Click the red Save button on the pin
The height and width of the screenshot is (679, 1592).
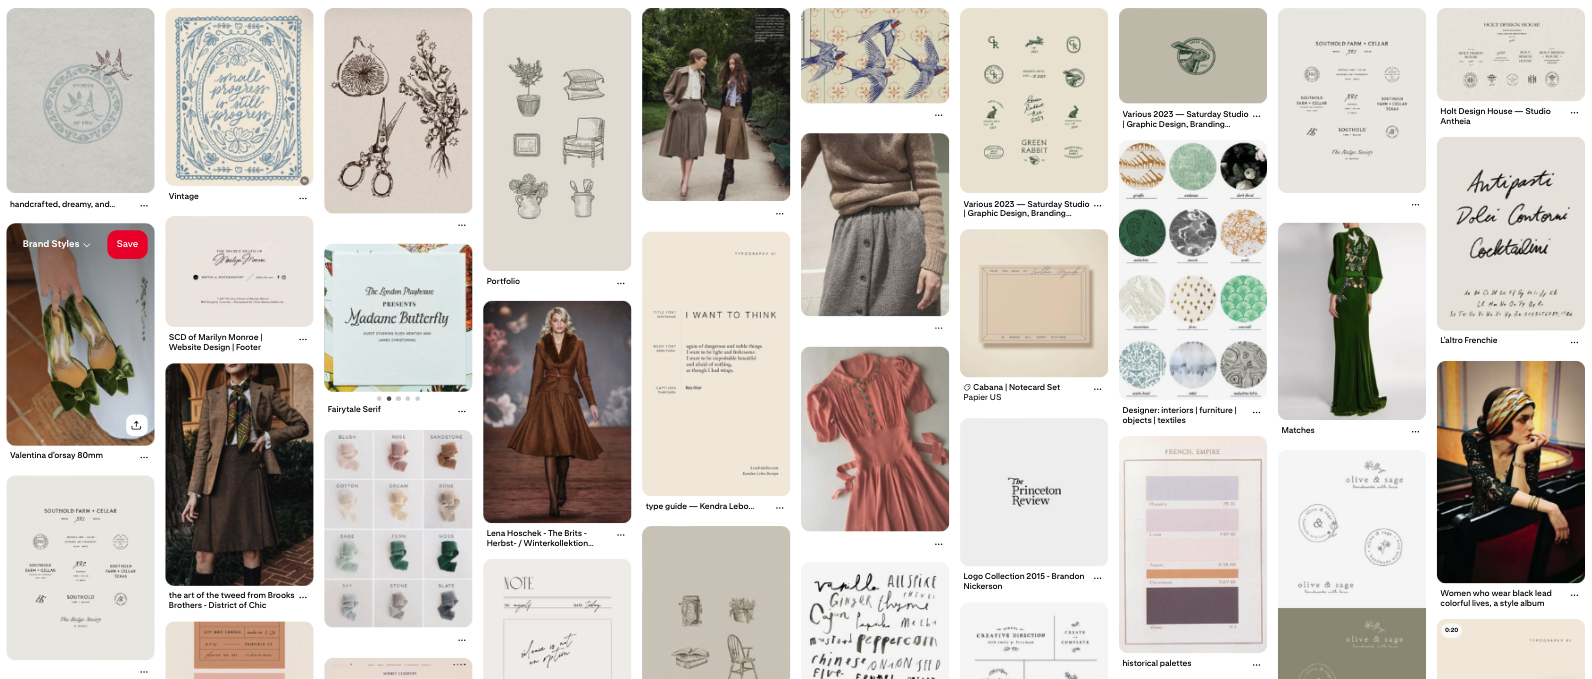coord(127,244)
